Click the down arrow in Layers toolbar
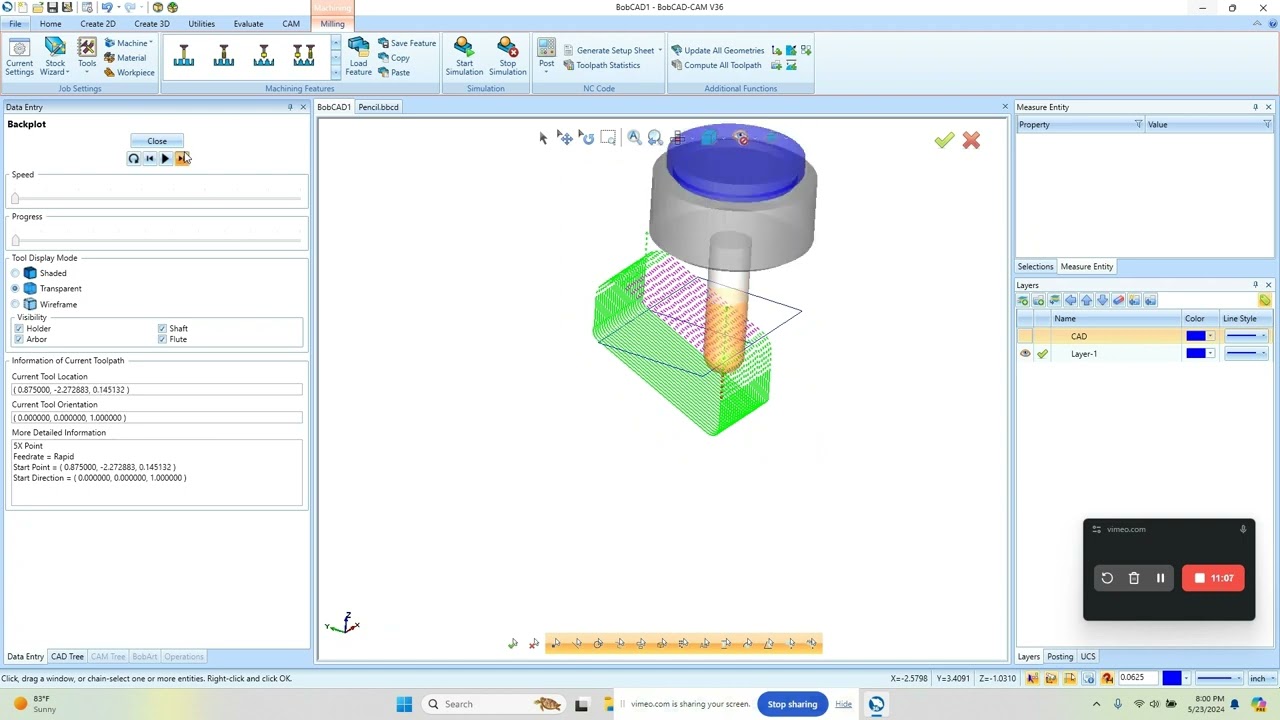The image size is (1280, 720). [x=1103, y=300]
